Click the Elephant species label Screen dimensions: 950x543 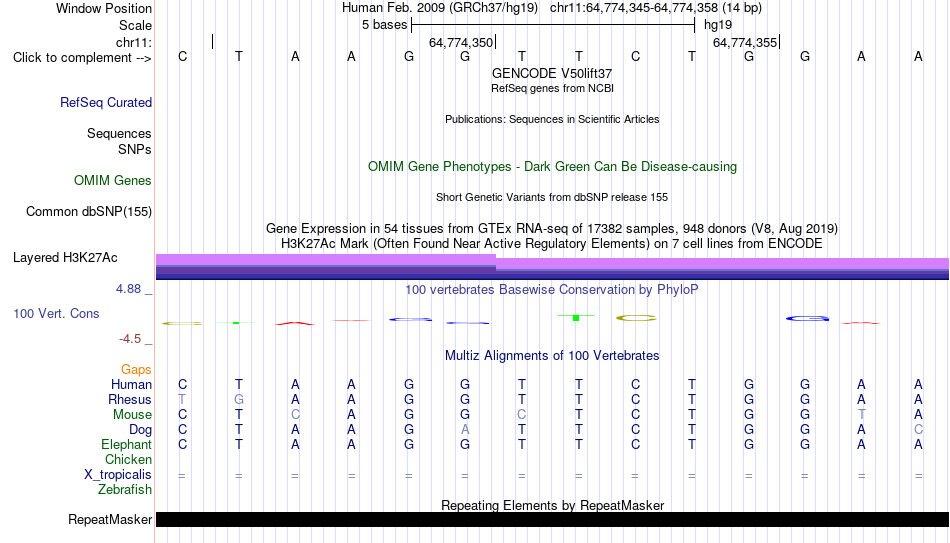pos(126,445)
